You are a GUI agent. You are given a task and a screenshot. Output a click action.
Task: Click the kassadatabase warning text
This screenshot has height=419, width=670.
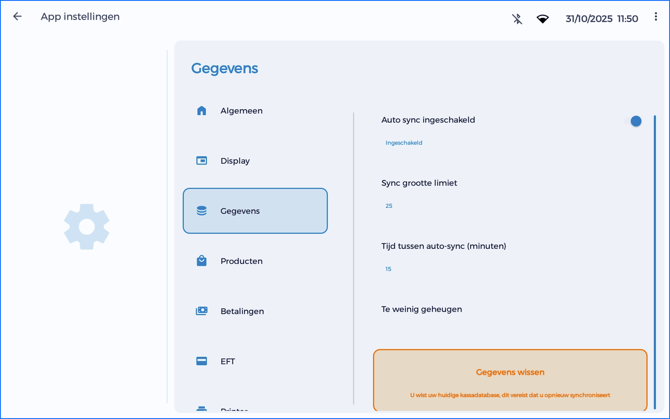[x=510, y=395]
